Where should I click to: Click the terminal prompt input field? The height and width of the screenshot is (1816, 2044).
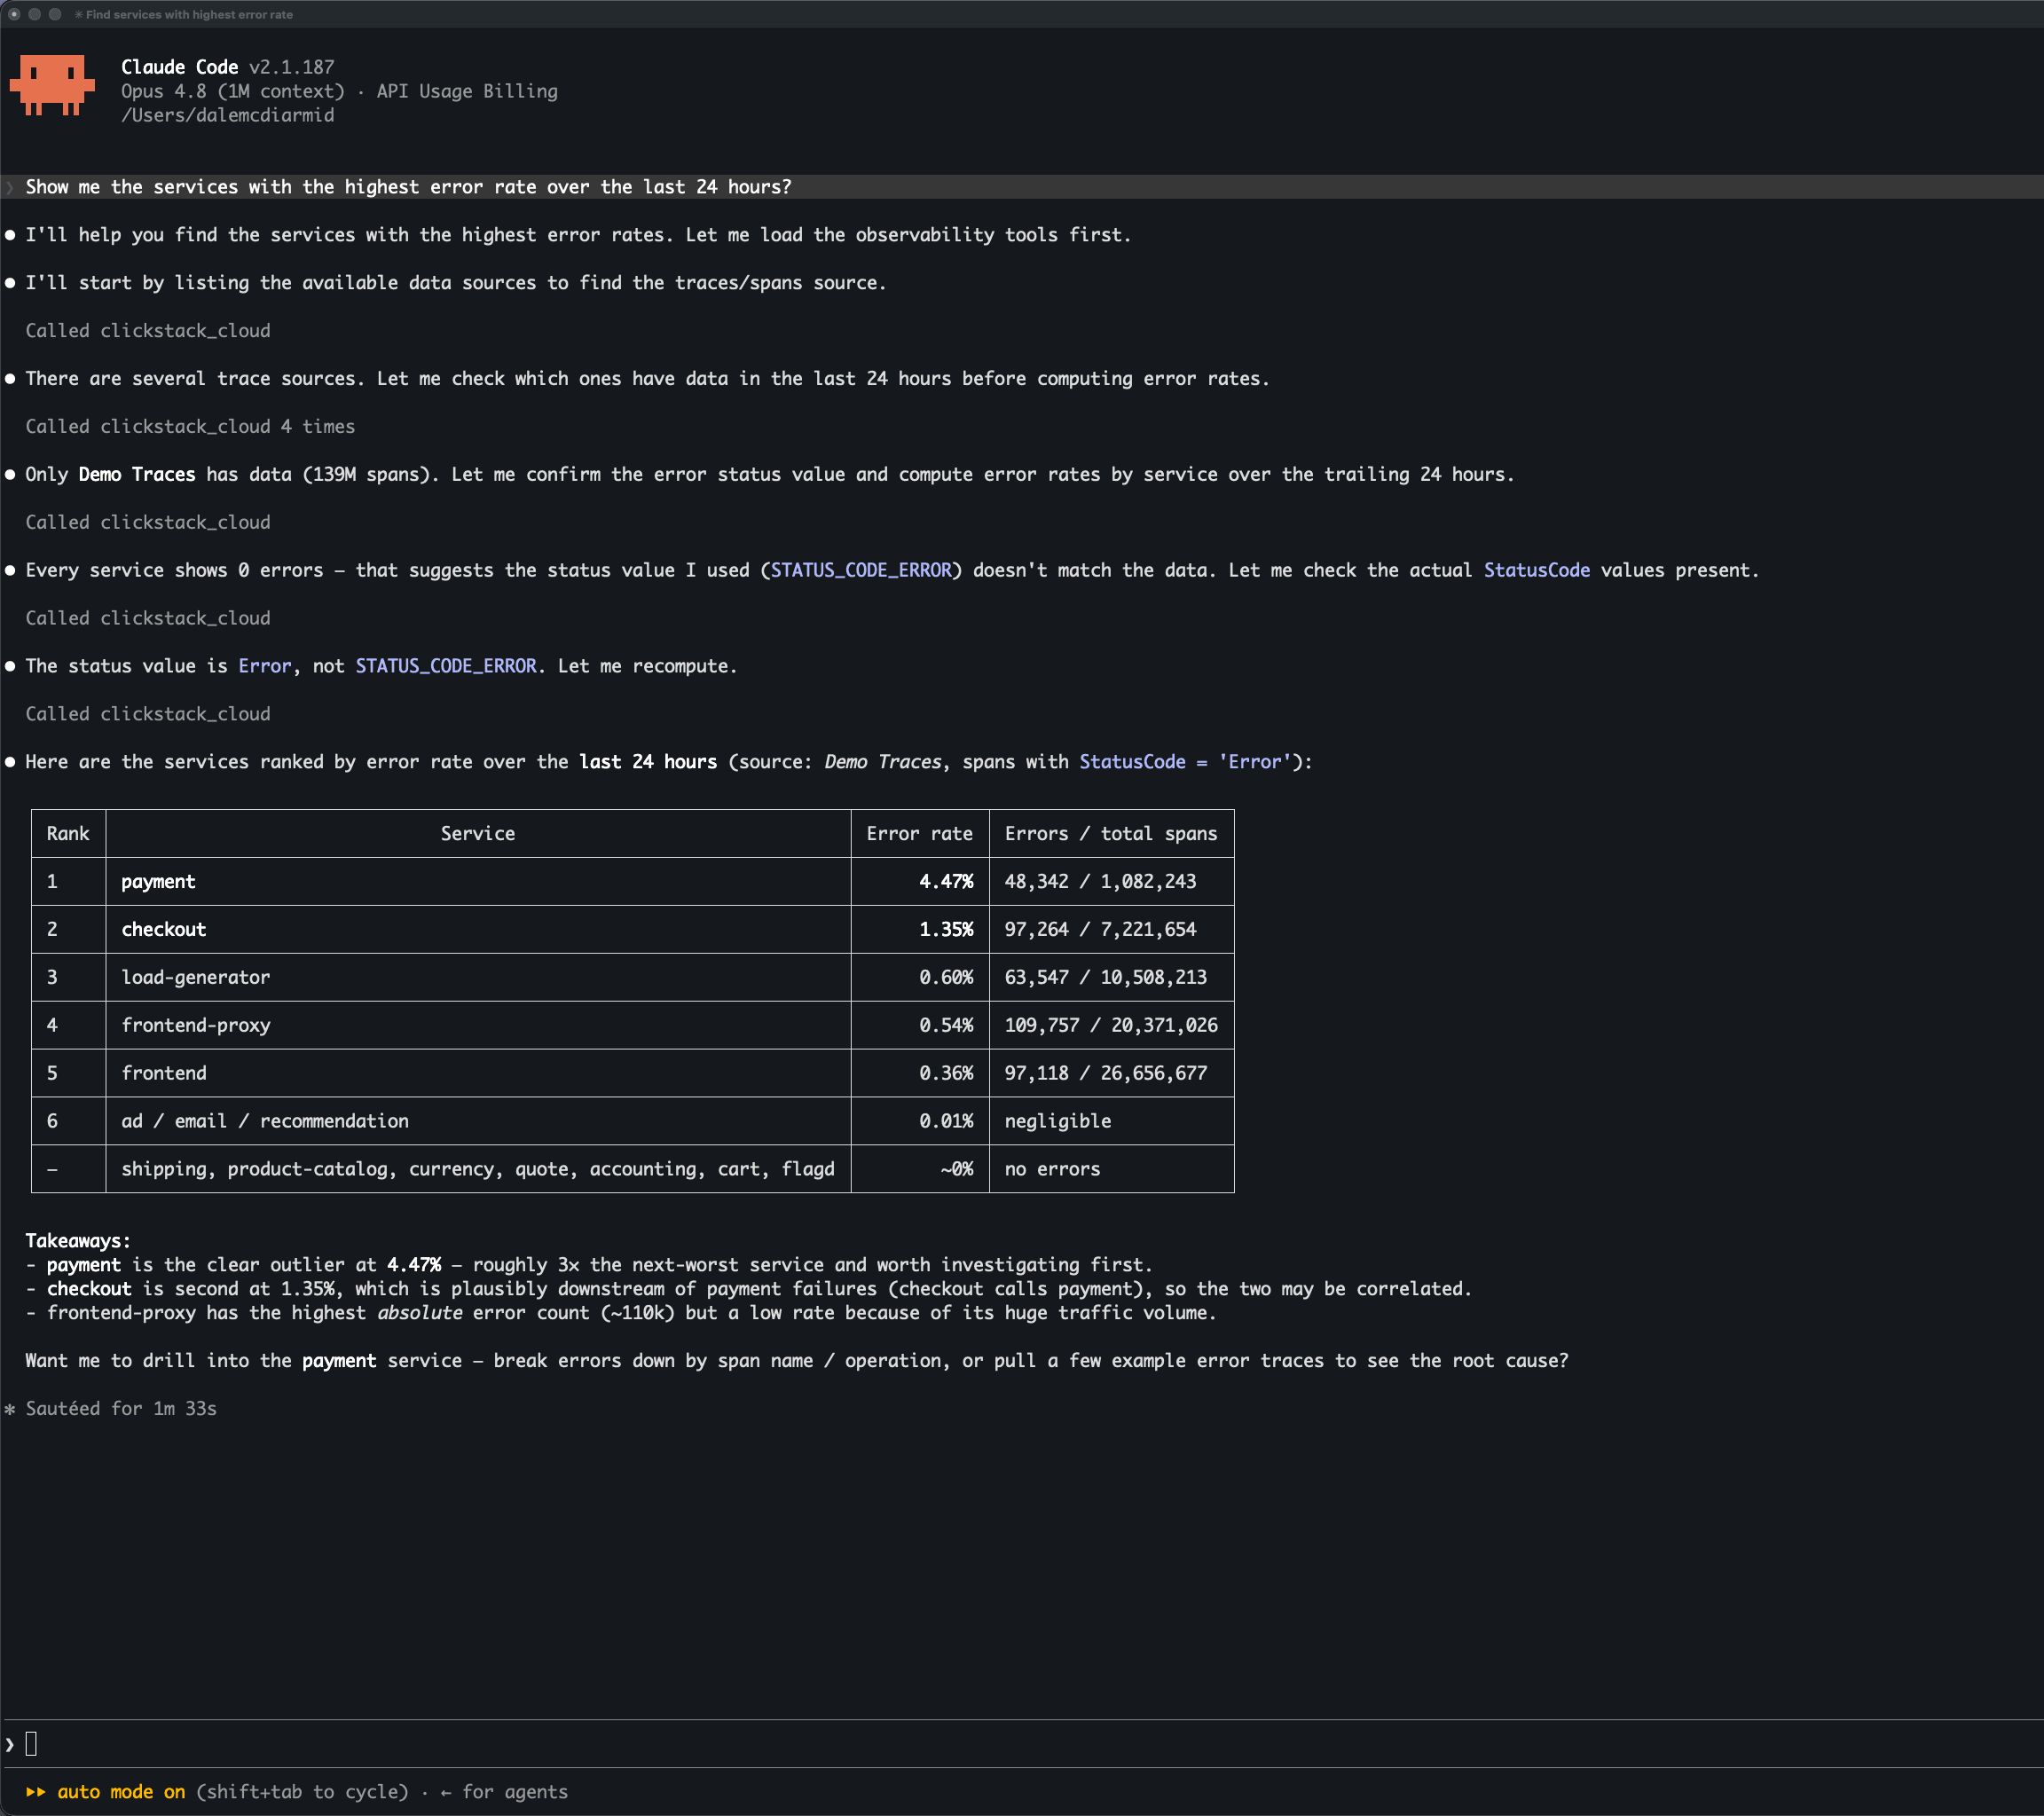point(1022,1744)
